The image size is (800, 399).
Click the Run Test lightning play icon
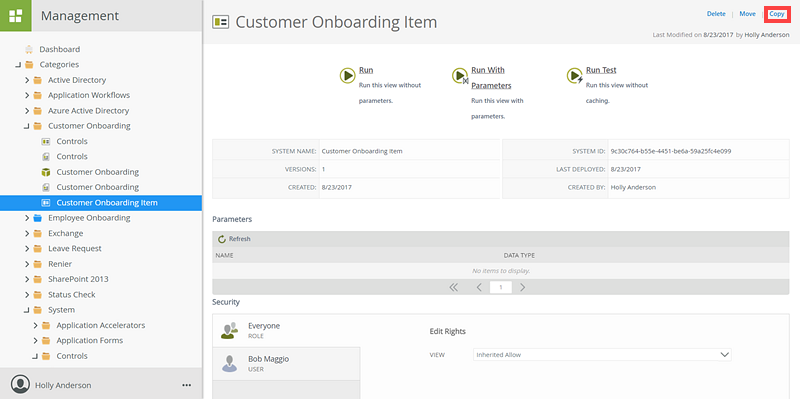coord(575,76)
